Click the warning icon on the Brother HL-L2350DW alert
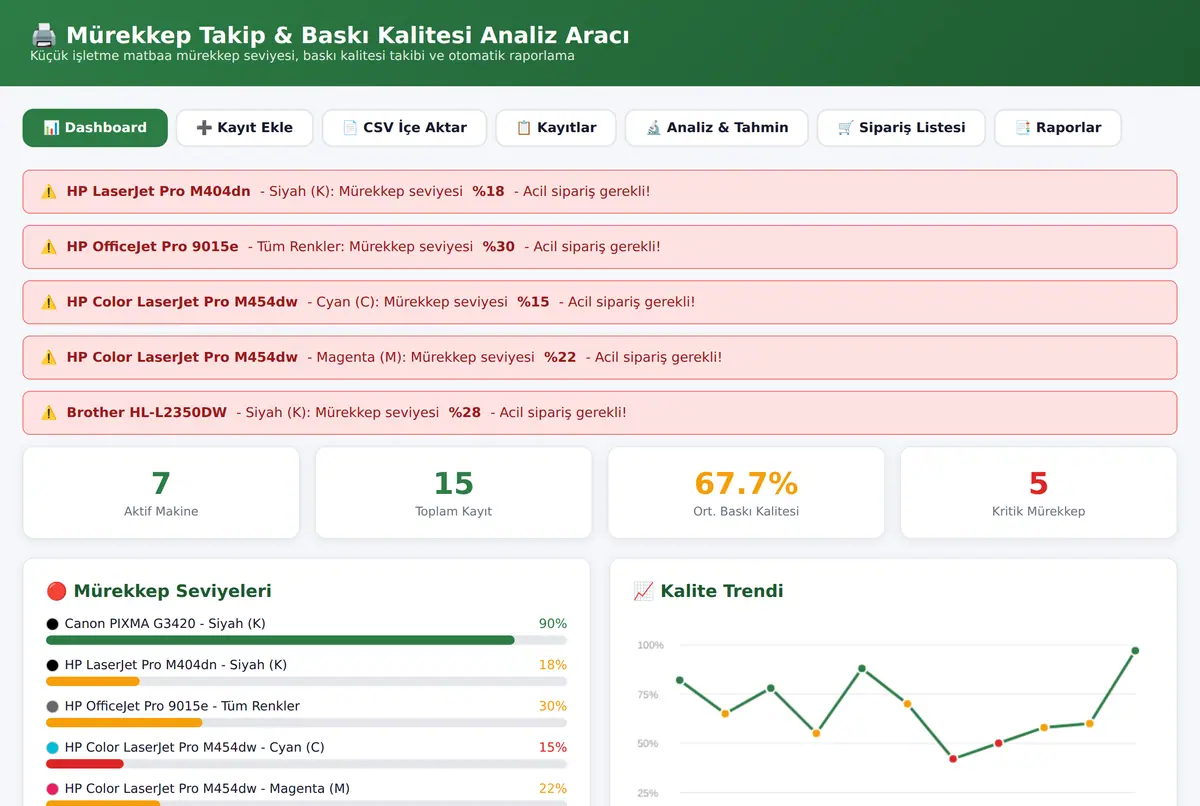This screenshot has height=806, width=1200. (49, 412)
